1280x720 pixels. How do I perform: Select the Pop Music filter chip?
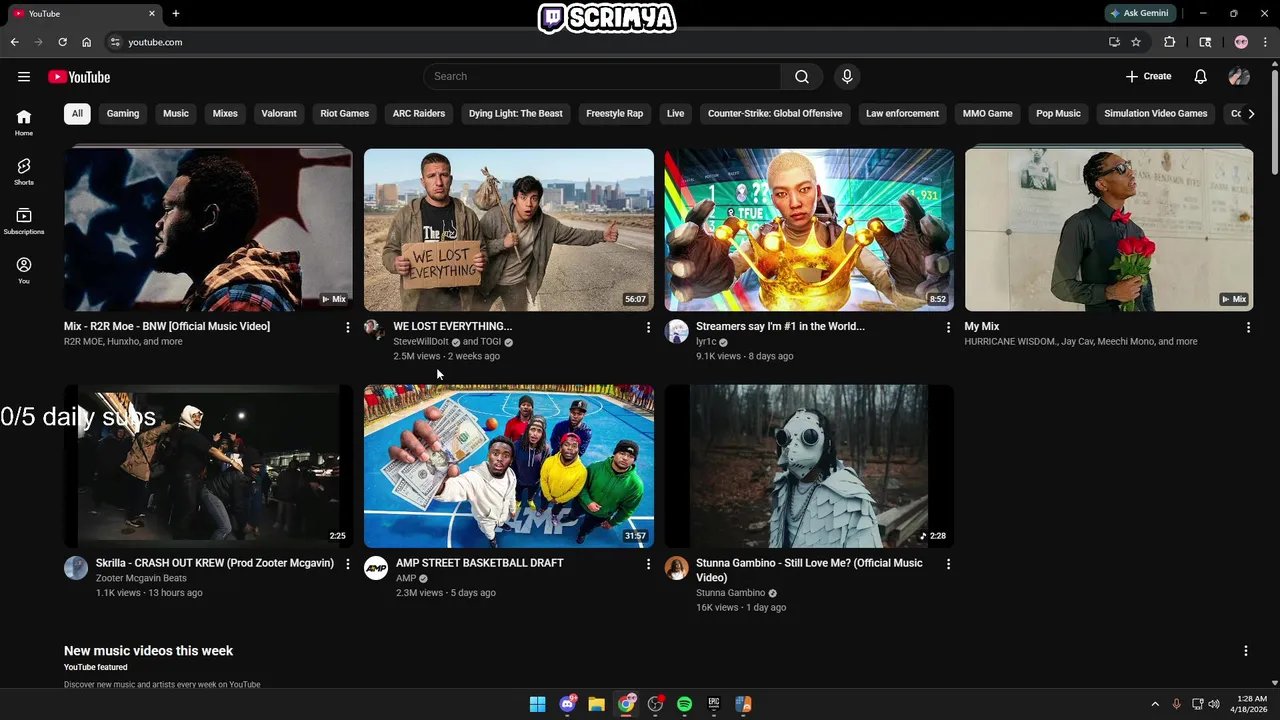click(1058, 114)
